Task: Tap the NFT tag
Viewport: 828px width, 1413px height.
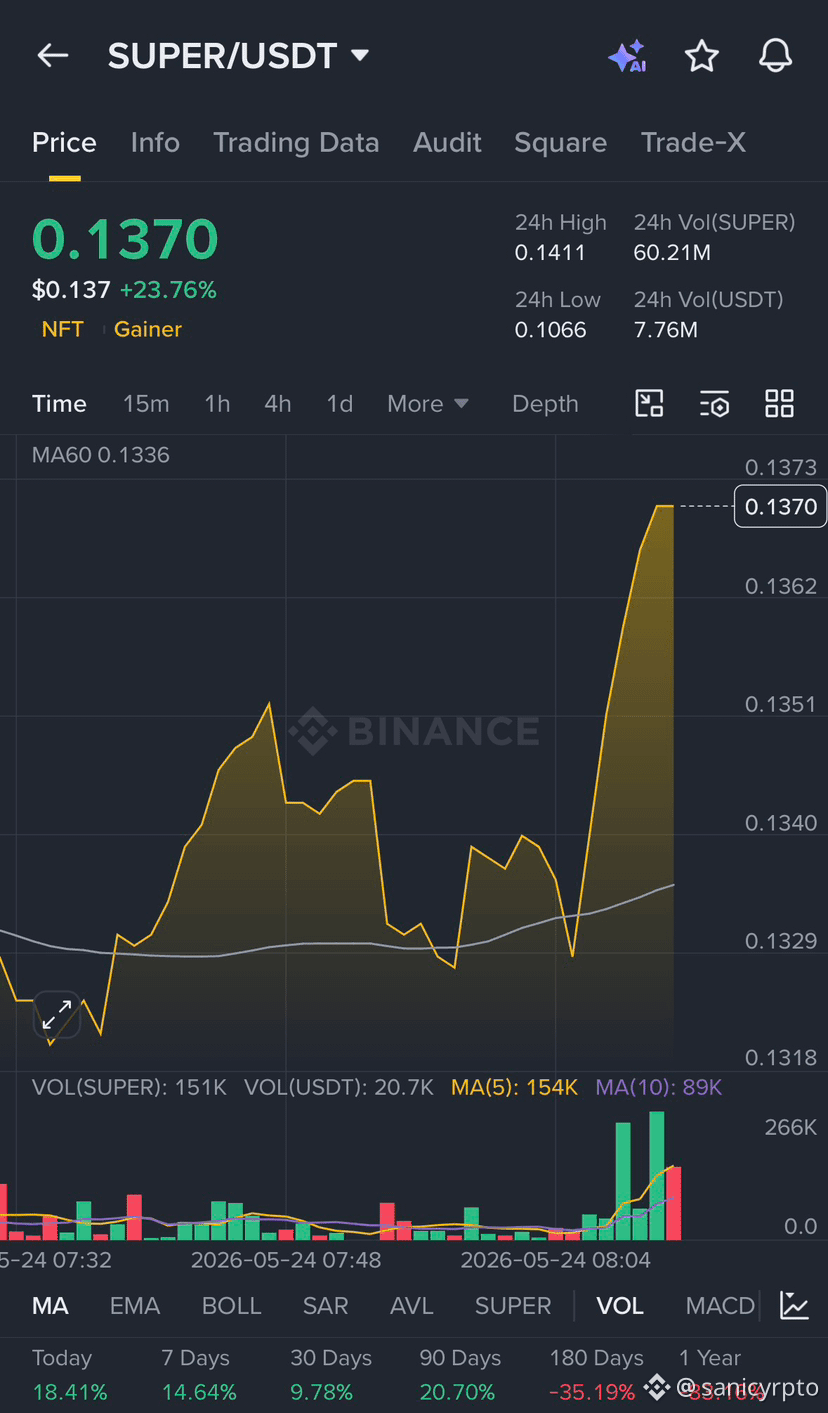Action: coord(62,329)
